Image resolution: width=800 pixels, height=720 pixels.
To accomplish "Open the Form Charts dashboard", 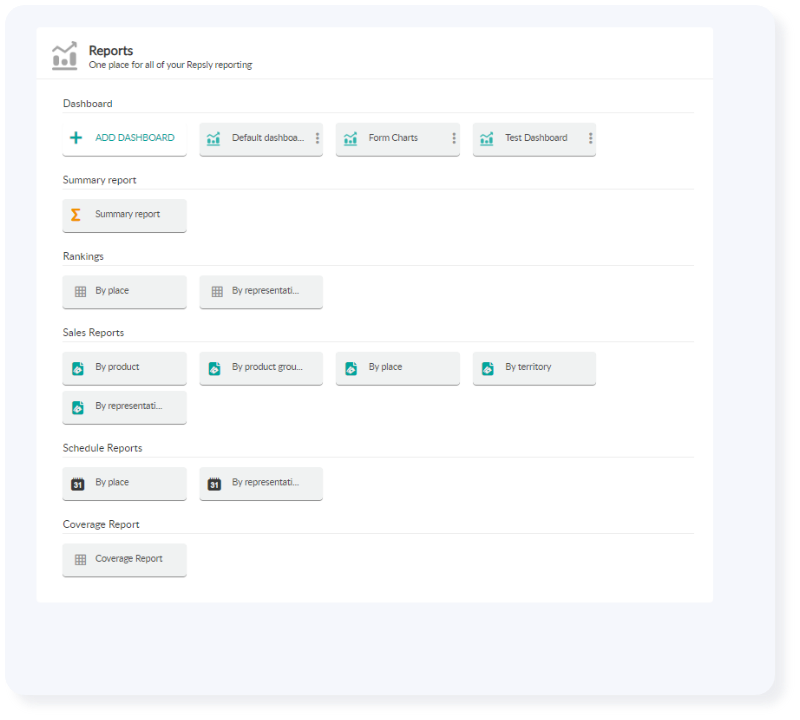I will click(390, 139).
